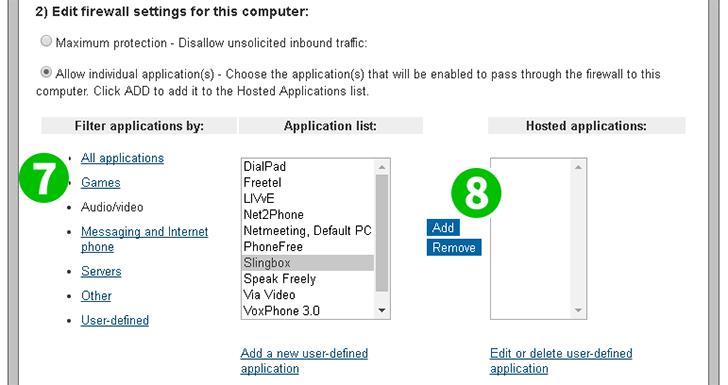Click Application list scroll down arrow
Image resolution: width=728 pixels, height=385 pixels.
[x=382, y=310]
